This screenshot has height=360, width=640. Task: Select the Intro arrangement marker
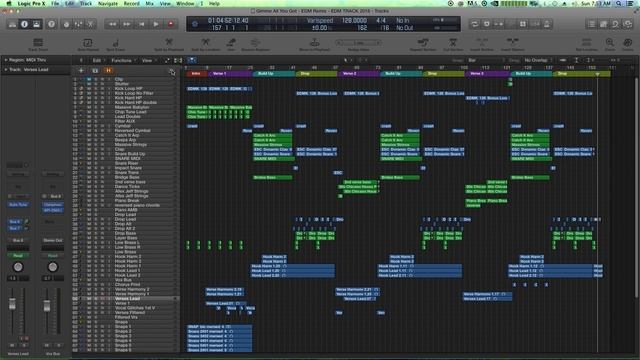[196, 74]
